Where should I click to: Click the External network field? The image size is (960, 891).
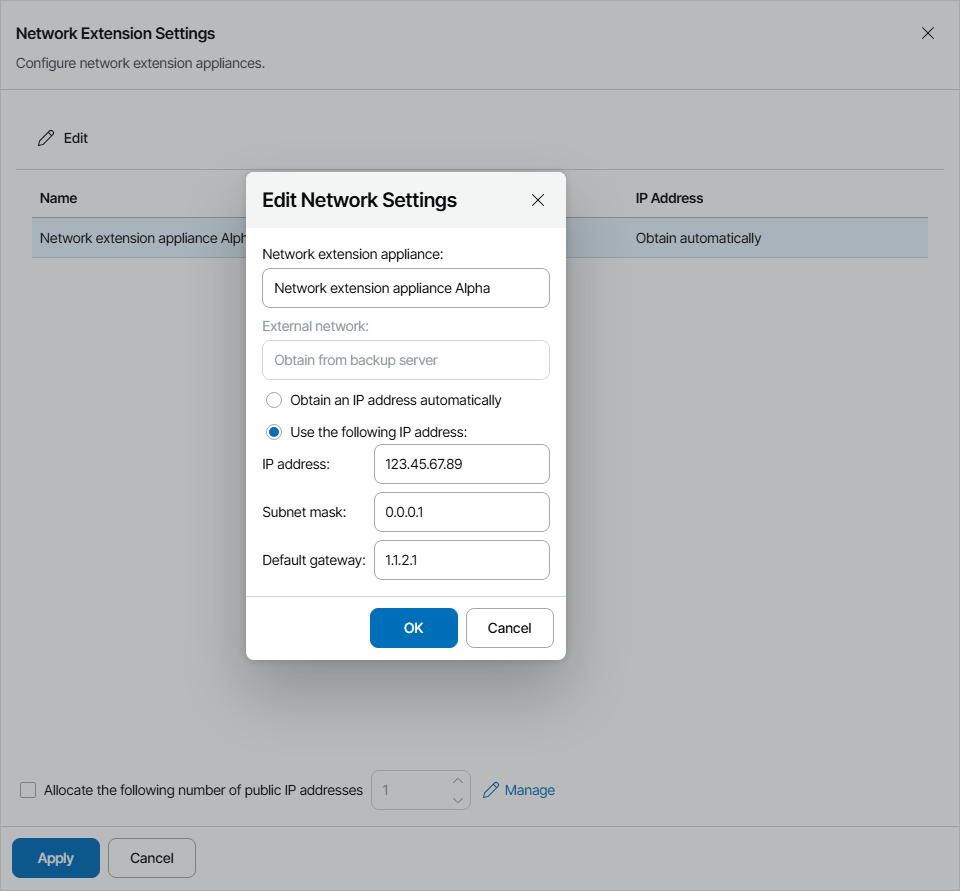click(x=406, y=360)
